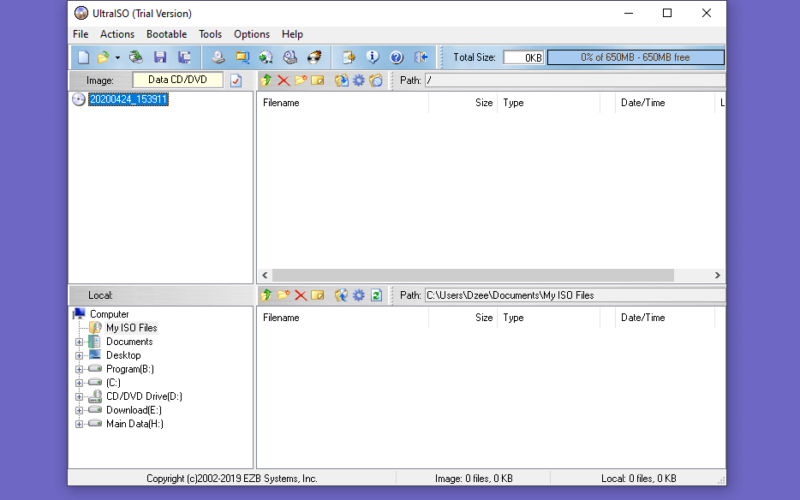Screen dimensions: 800x500
Task: Click the Save floppy disk icon
Action: click(x=160, y=57)
